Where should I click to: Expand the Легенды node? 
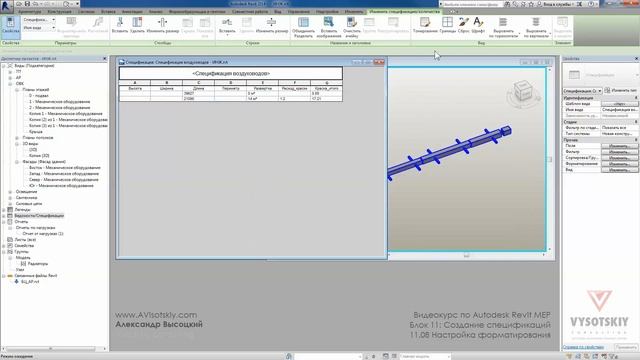point(4,210)
